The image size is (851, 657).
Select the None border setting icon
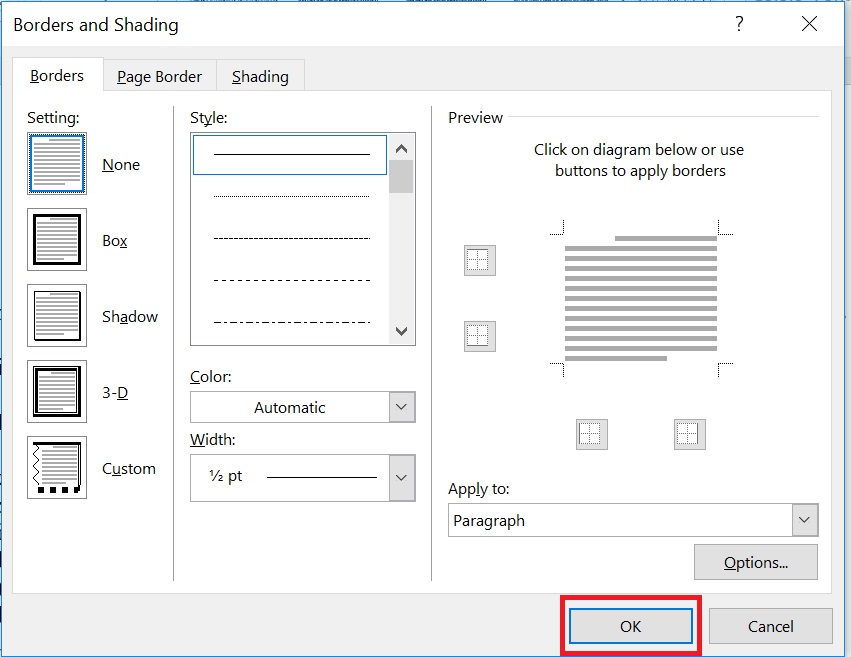click(57, 163)
